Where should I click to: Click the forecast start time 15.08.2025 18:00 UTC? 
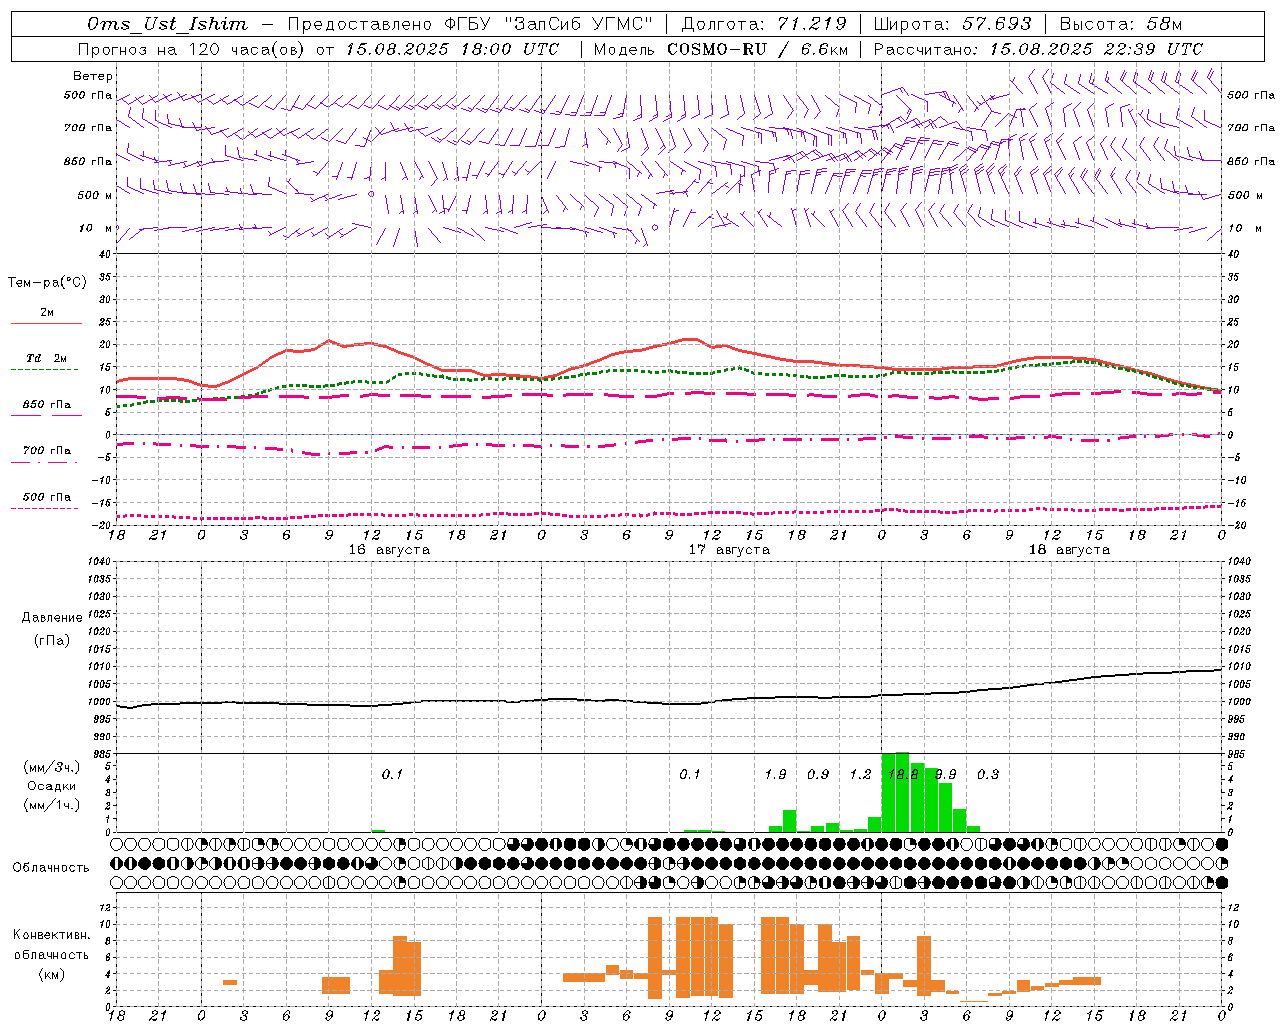[x=451, y=49]
